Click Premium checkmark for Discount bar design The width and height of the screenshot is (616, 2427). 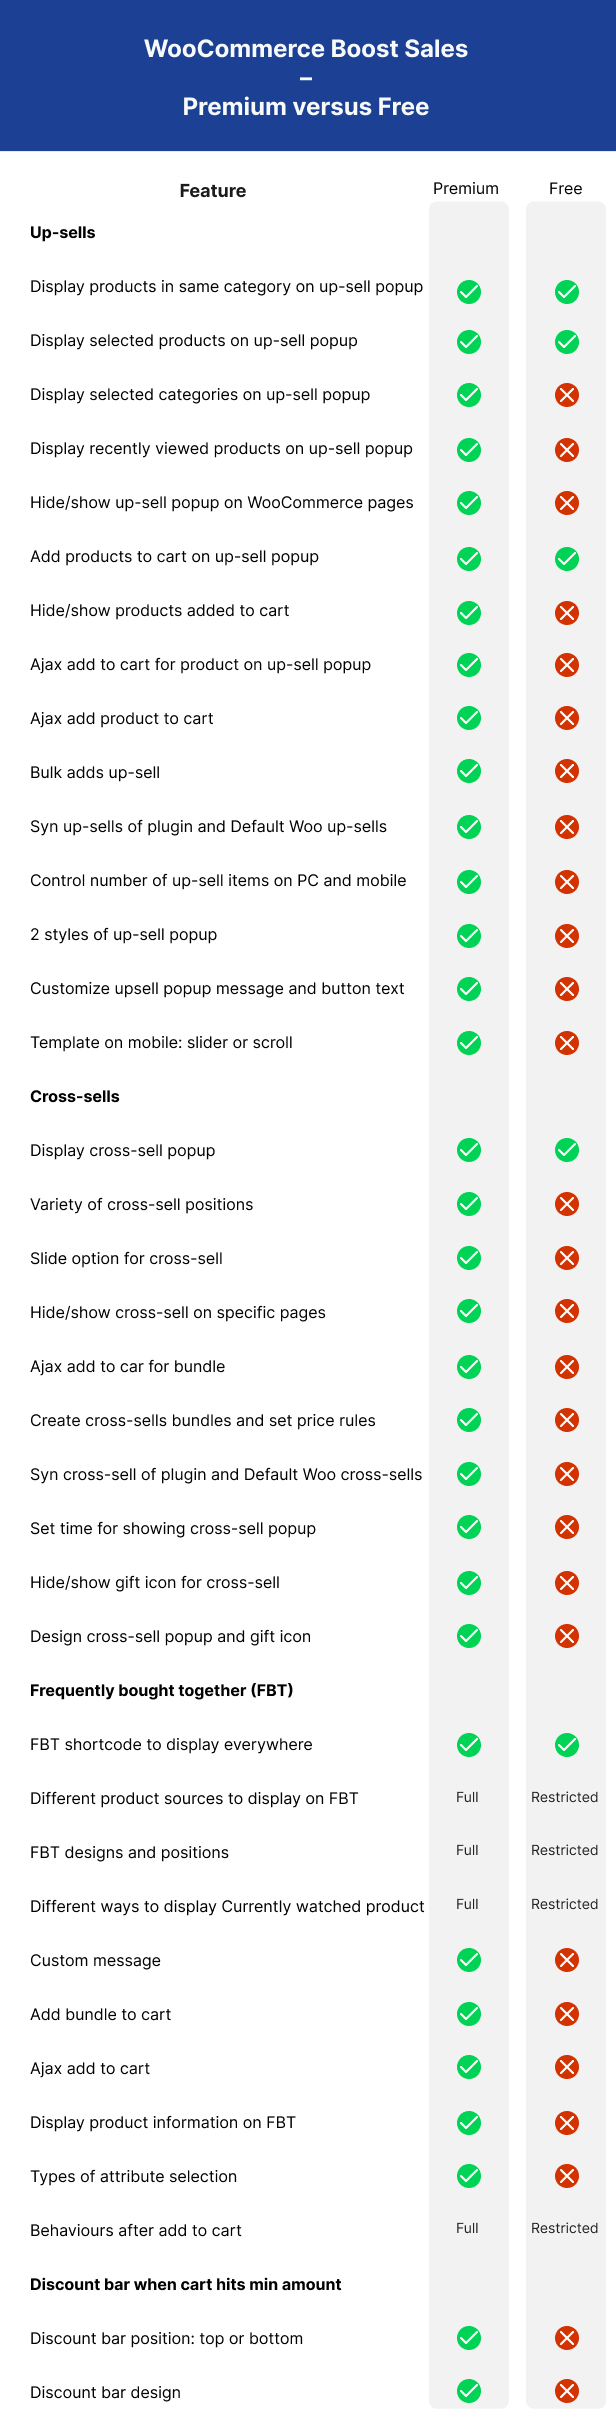point(468,2391)
